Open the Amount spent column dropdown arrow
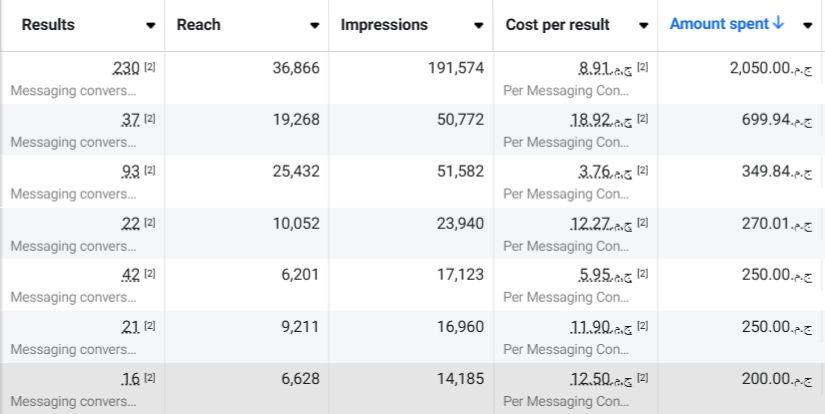 (x=807, y=26)
